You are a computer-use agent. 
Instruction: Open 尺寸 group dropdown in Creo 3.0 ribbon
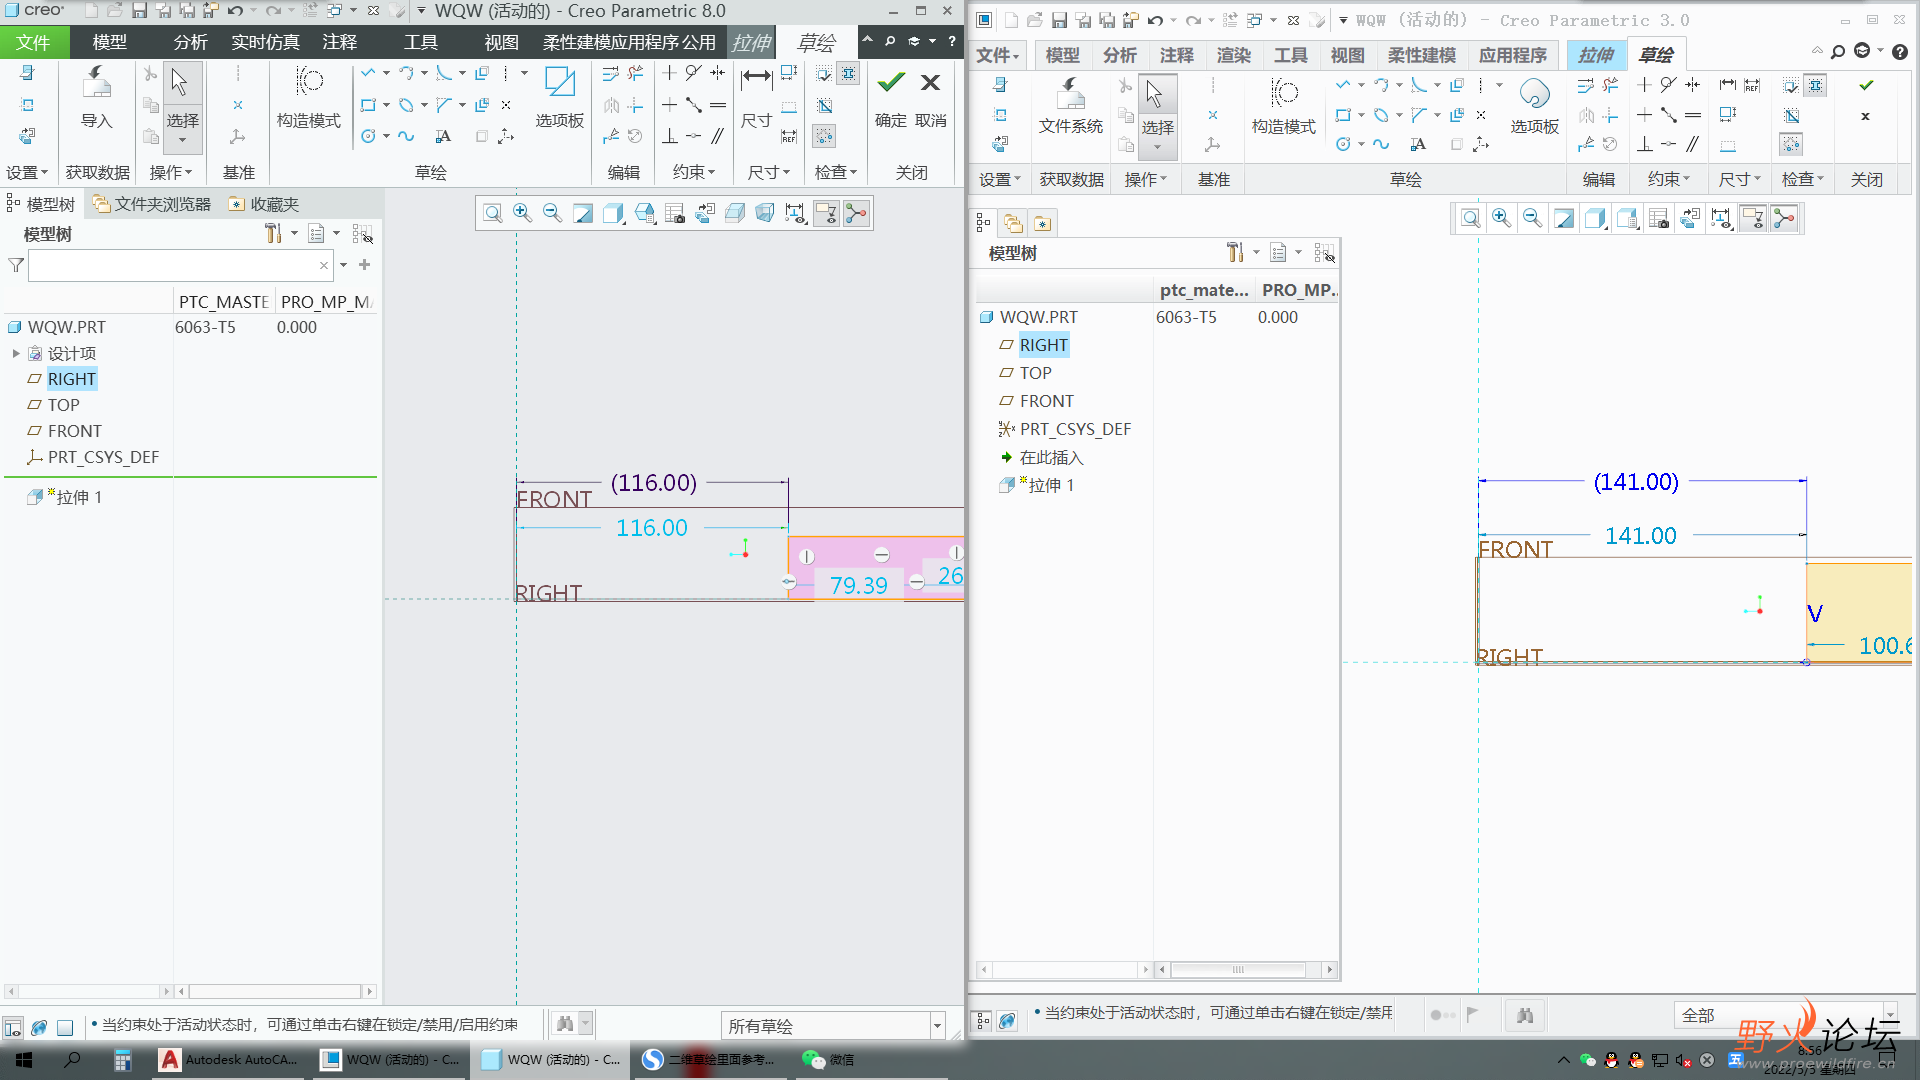coord(1740,179)
